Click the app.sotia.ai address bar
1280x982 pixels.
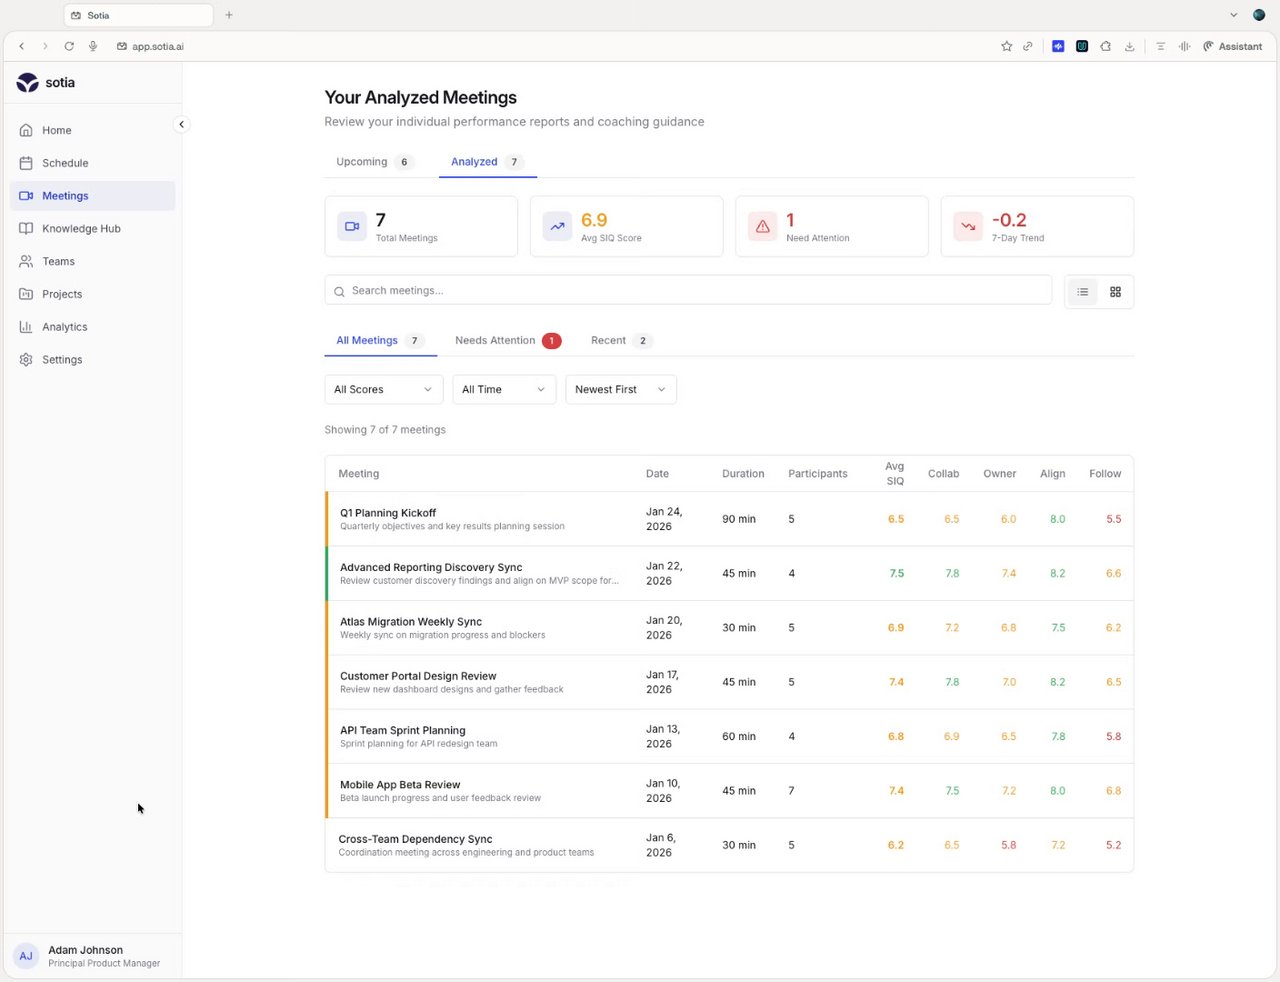158,46
